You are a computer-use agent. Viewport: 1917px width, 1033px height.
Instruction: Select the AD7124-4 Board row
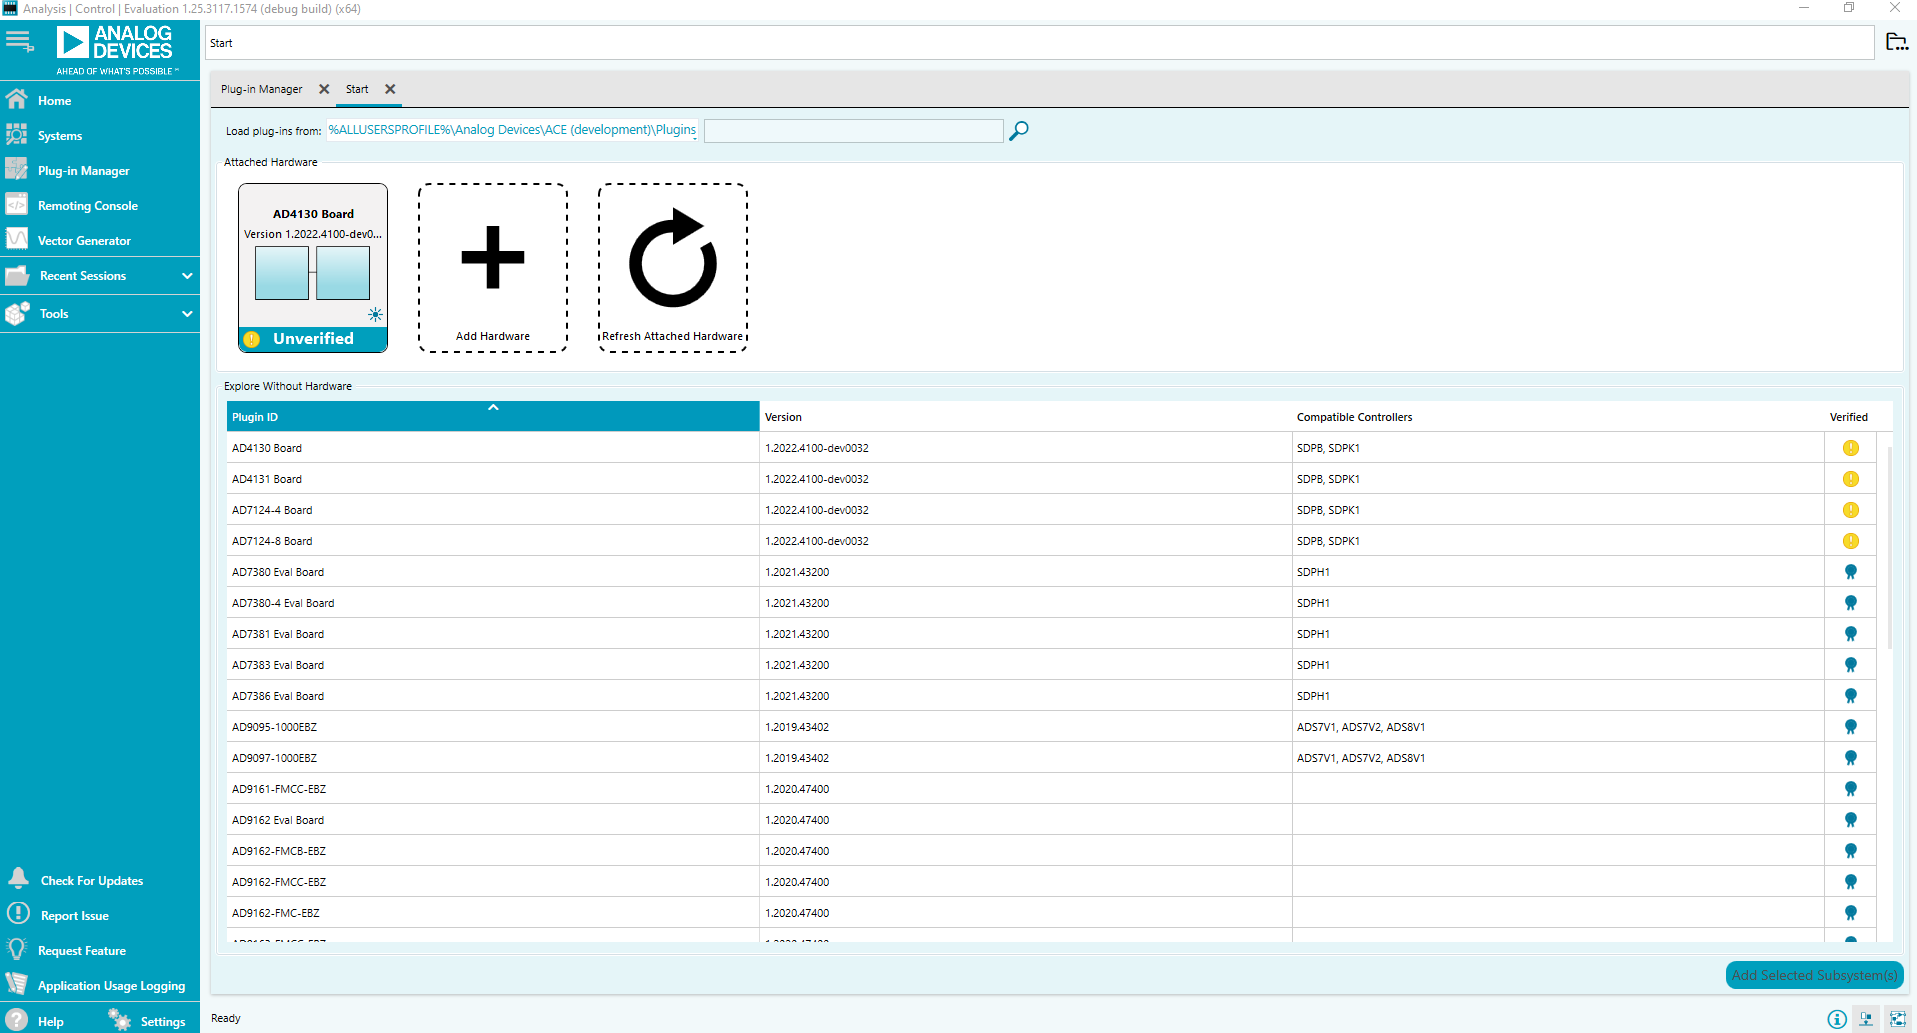(x=1051, y=510)
